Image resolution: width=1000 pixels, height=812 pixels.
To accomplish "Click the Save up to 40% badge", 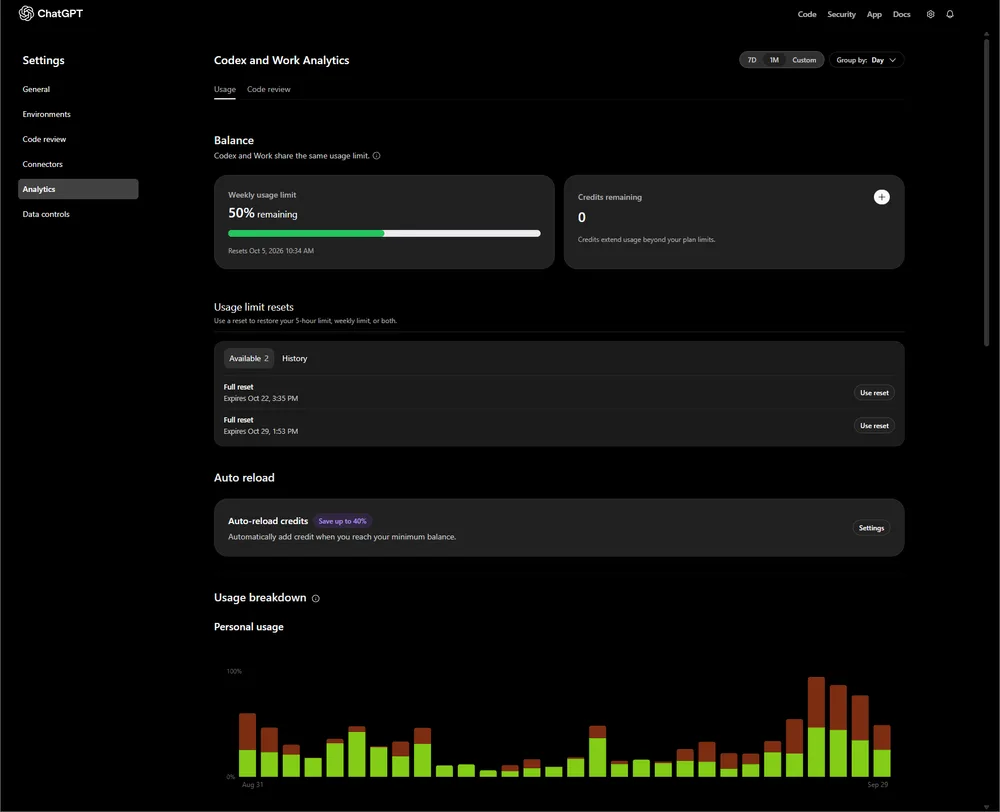I will click(x=342, y=521).
